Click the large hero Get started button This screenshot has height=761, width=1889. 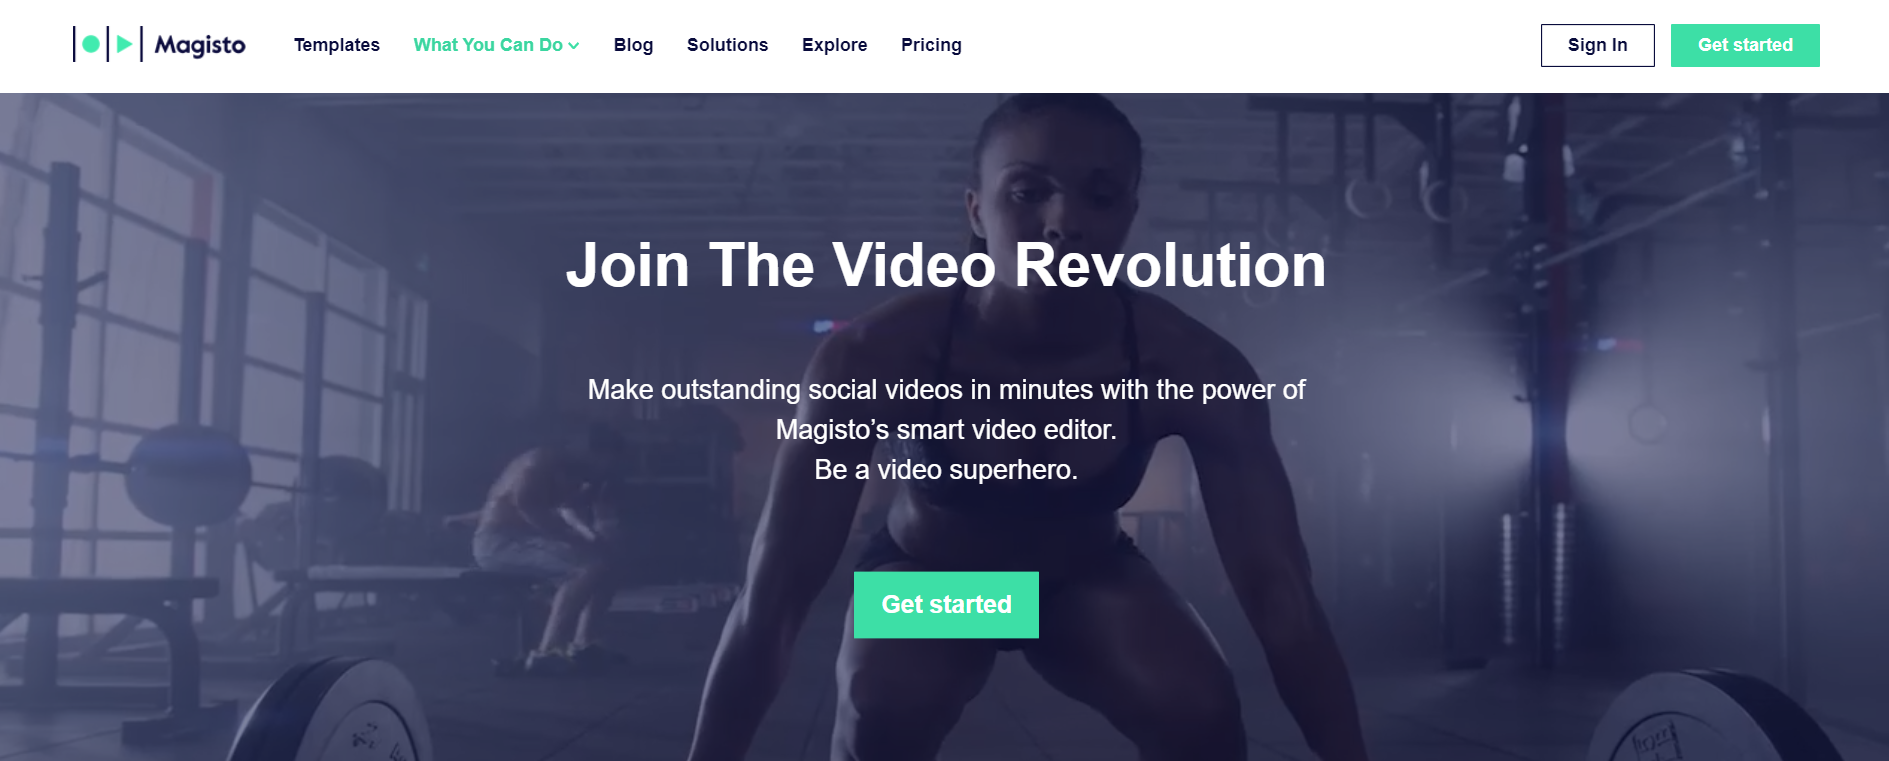[x=946, y=604]
